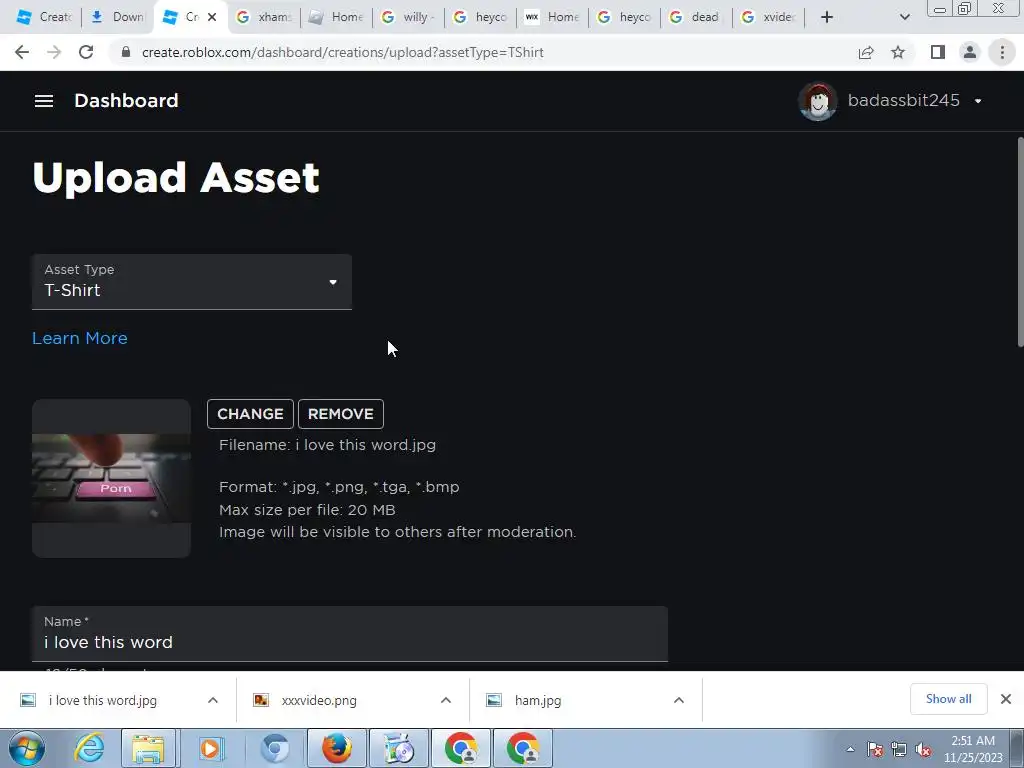Click the network tray icon
1024x768 pixels.
click(899, 749)
